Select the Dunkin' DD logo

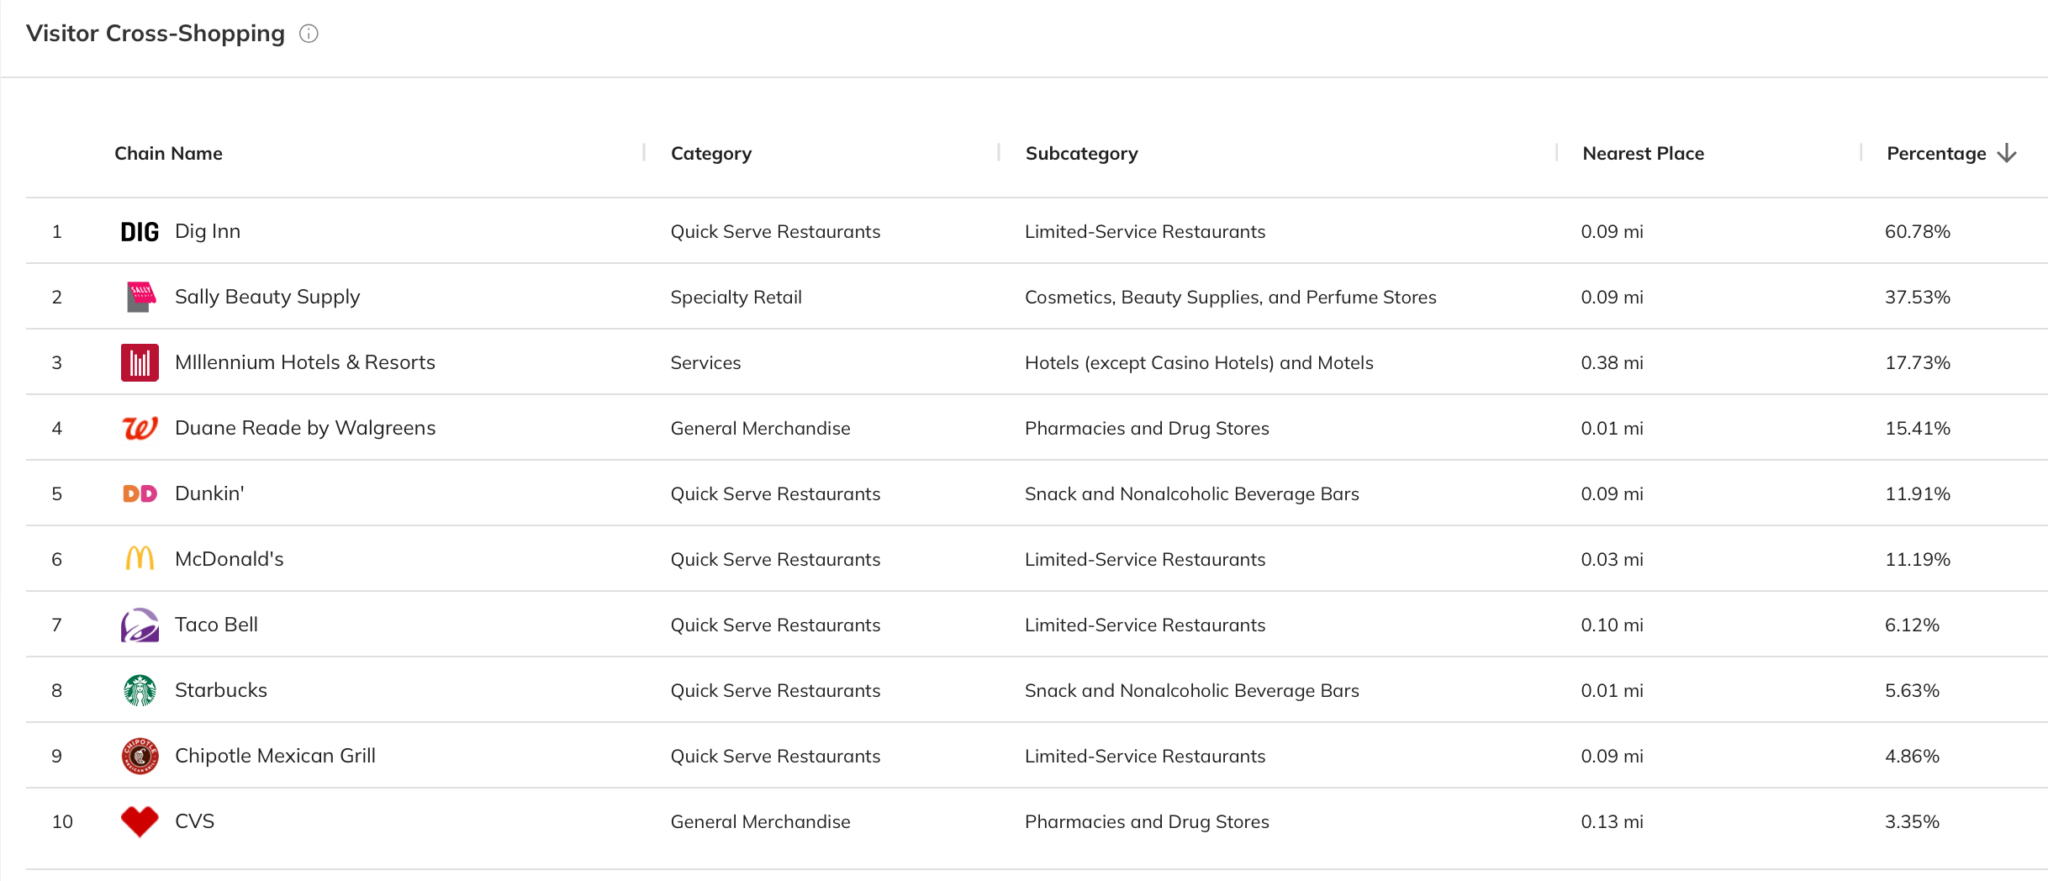tap(140, 493)
